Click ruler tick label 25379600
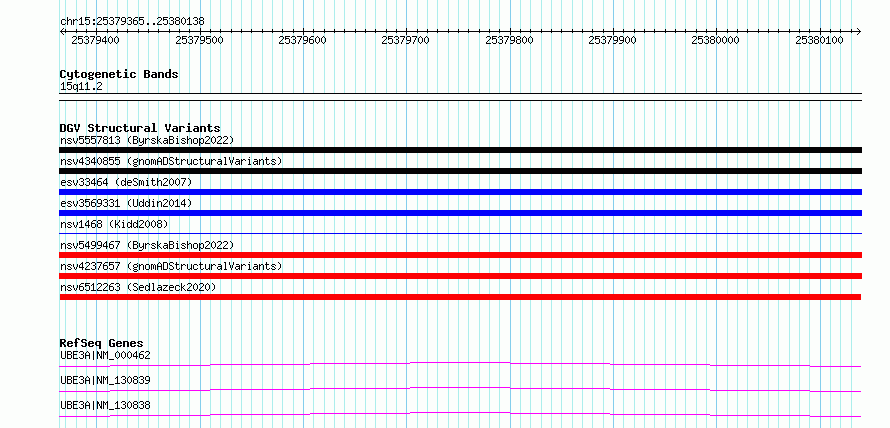Image resolution: width=890 pixels, height=428 pixels. pos(303,40)
